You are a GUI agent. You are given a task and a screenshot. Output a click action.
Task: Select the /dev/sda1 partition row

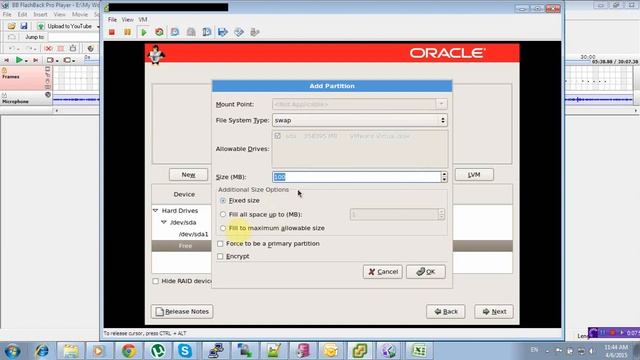point(193,234)
